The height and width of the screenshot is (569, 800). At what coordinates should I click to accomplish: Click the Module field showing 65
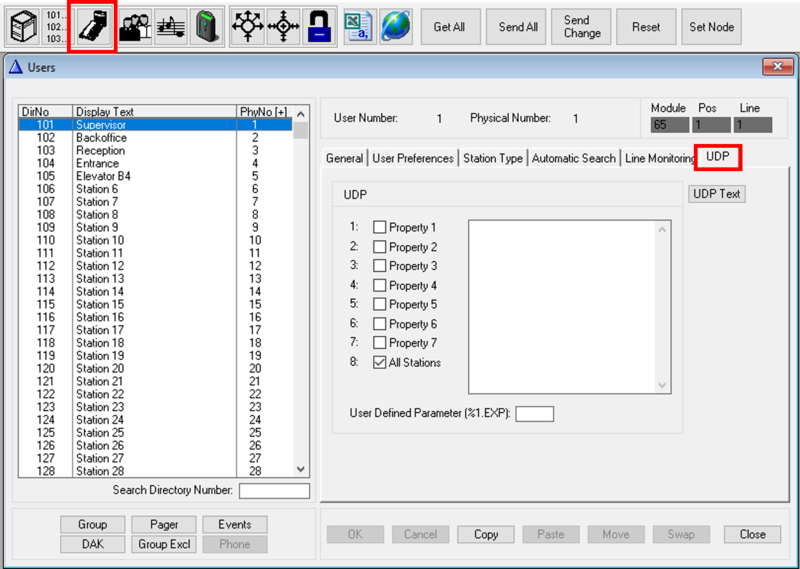click(x=669, y=125)
